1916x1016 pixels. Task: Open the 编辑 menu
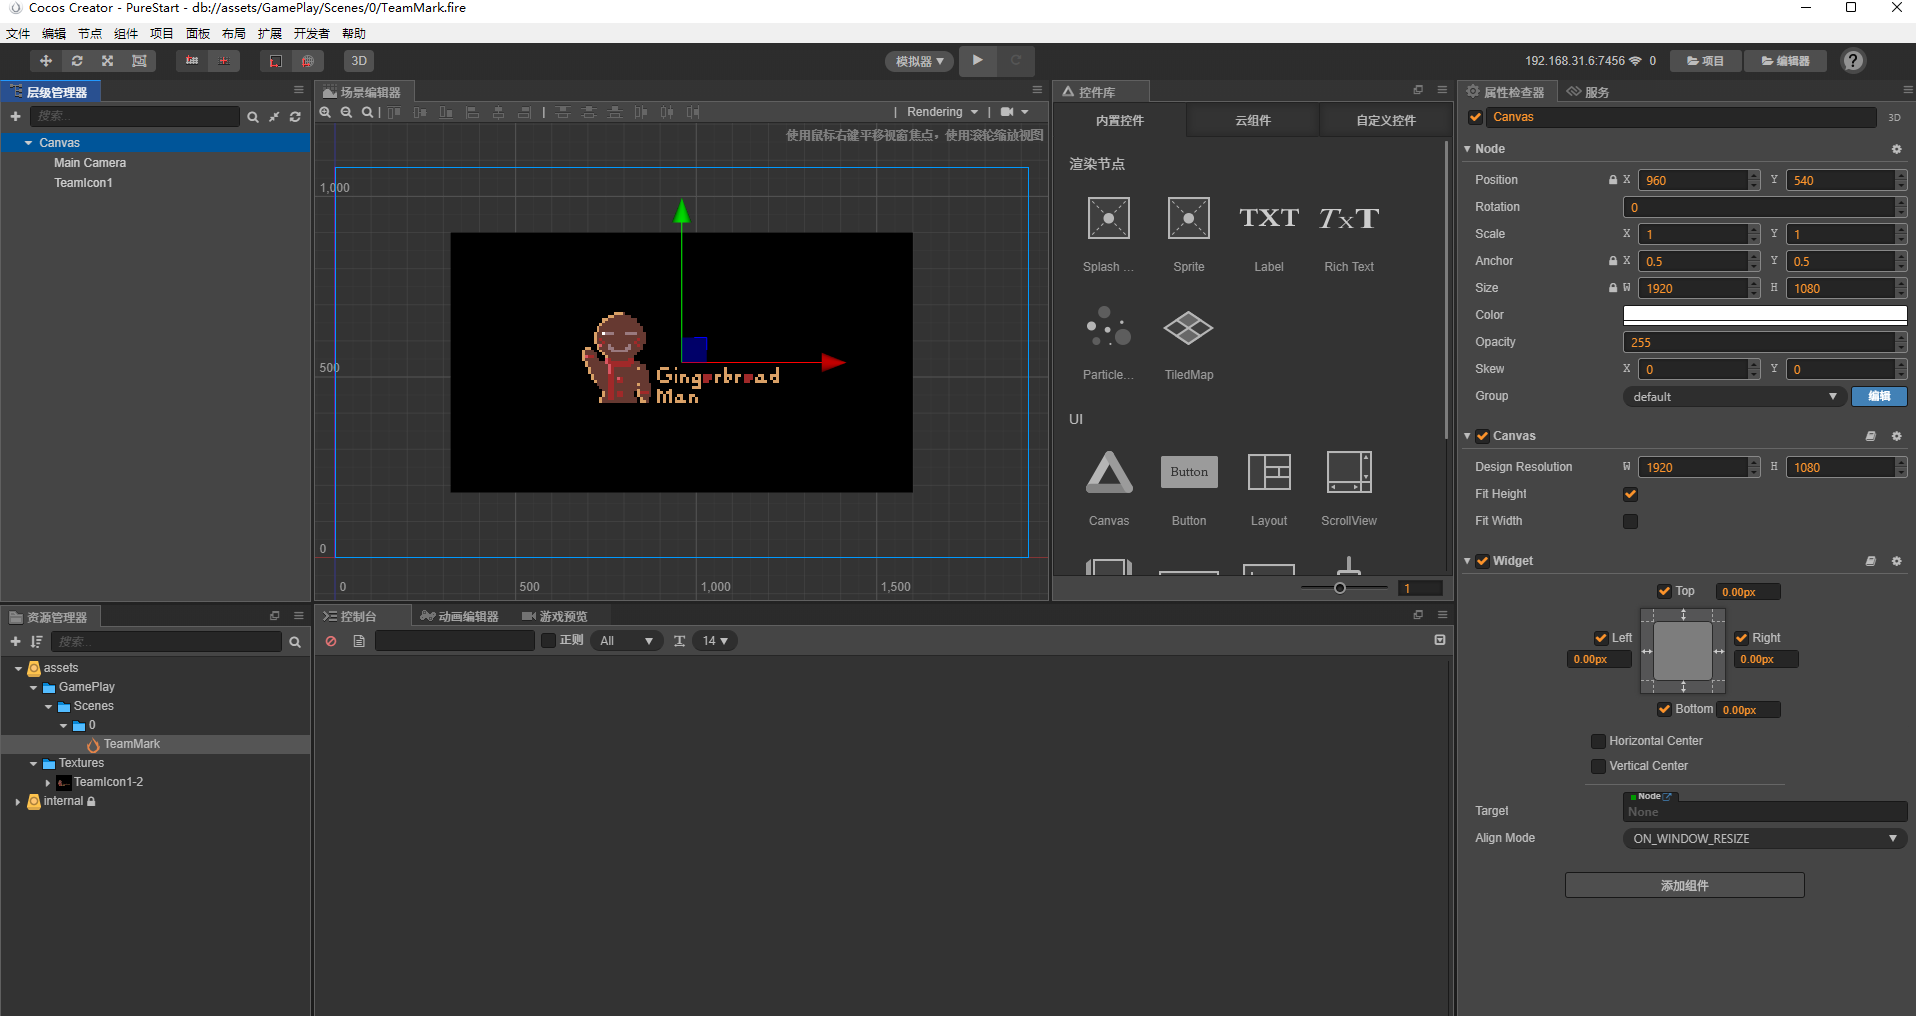click(x=54, y=34)
